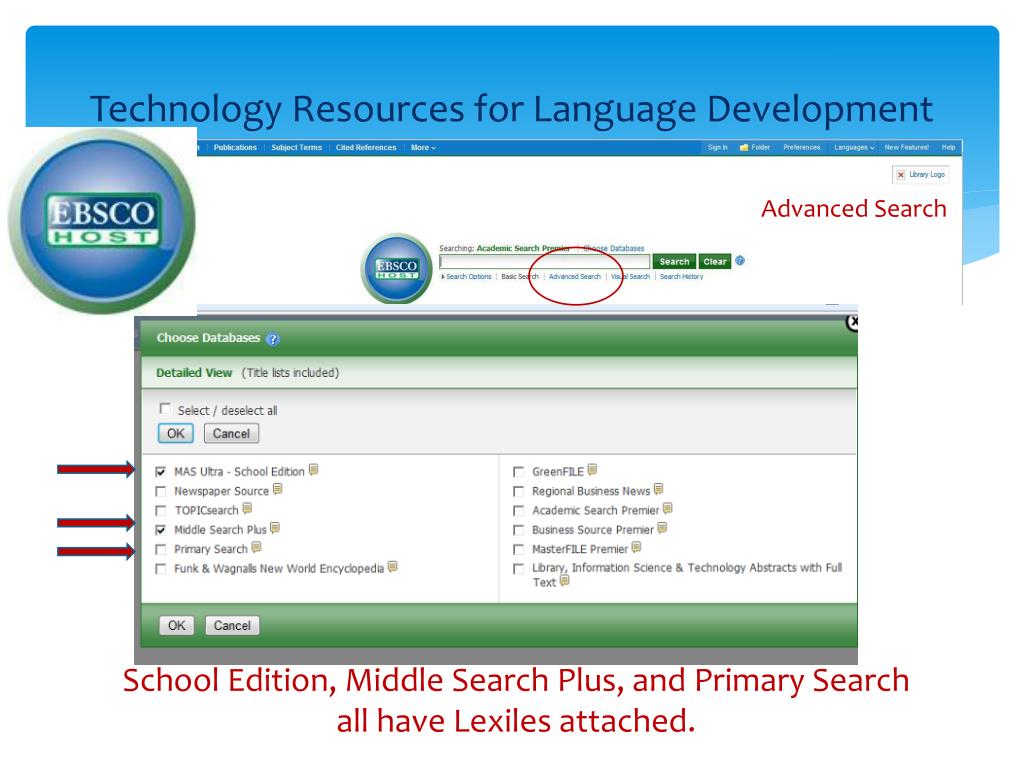1024x768 pixels.
Task: Check Academic Search Premier database
Action: coord(519,511)
